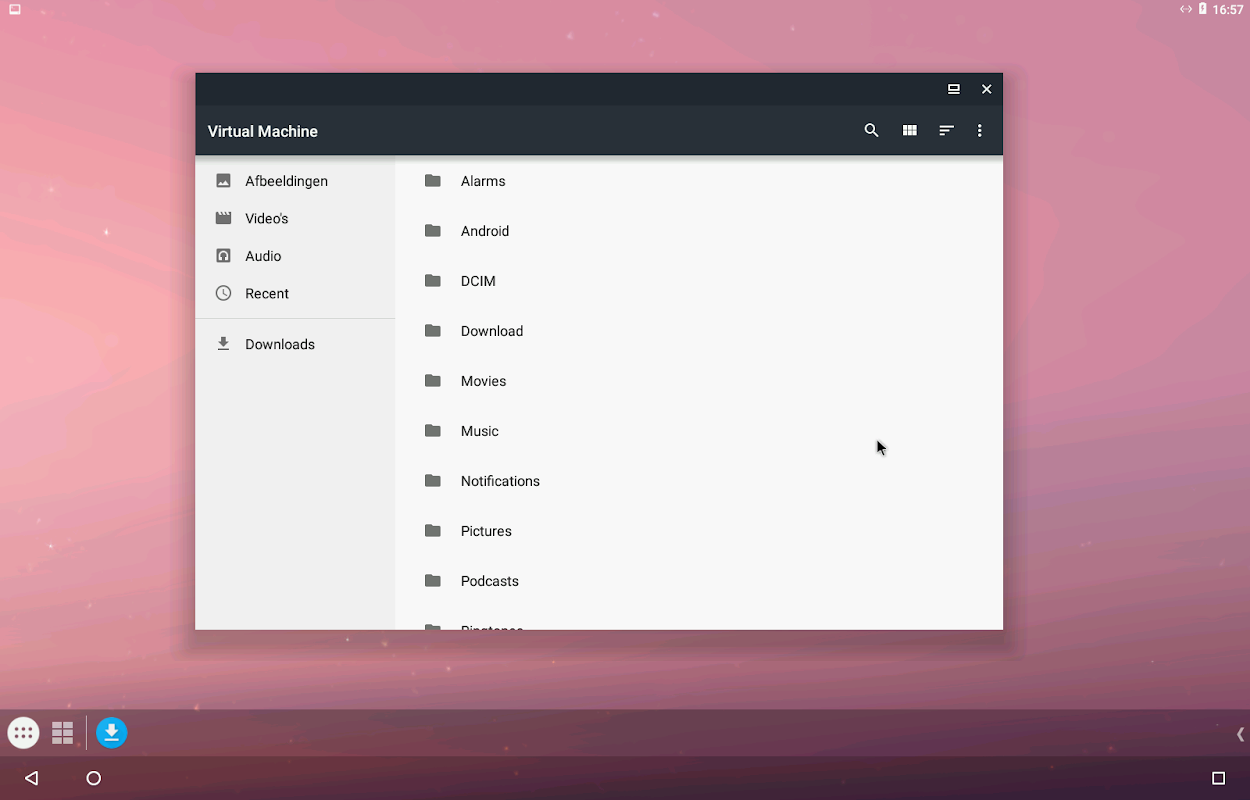Viewport: 1250px width, 800px height.
Task: Select Afbeeldingen using its image icon
Action: pyautogui.click(x=222, y=180)
